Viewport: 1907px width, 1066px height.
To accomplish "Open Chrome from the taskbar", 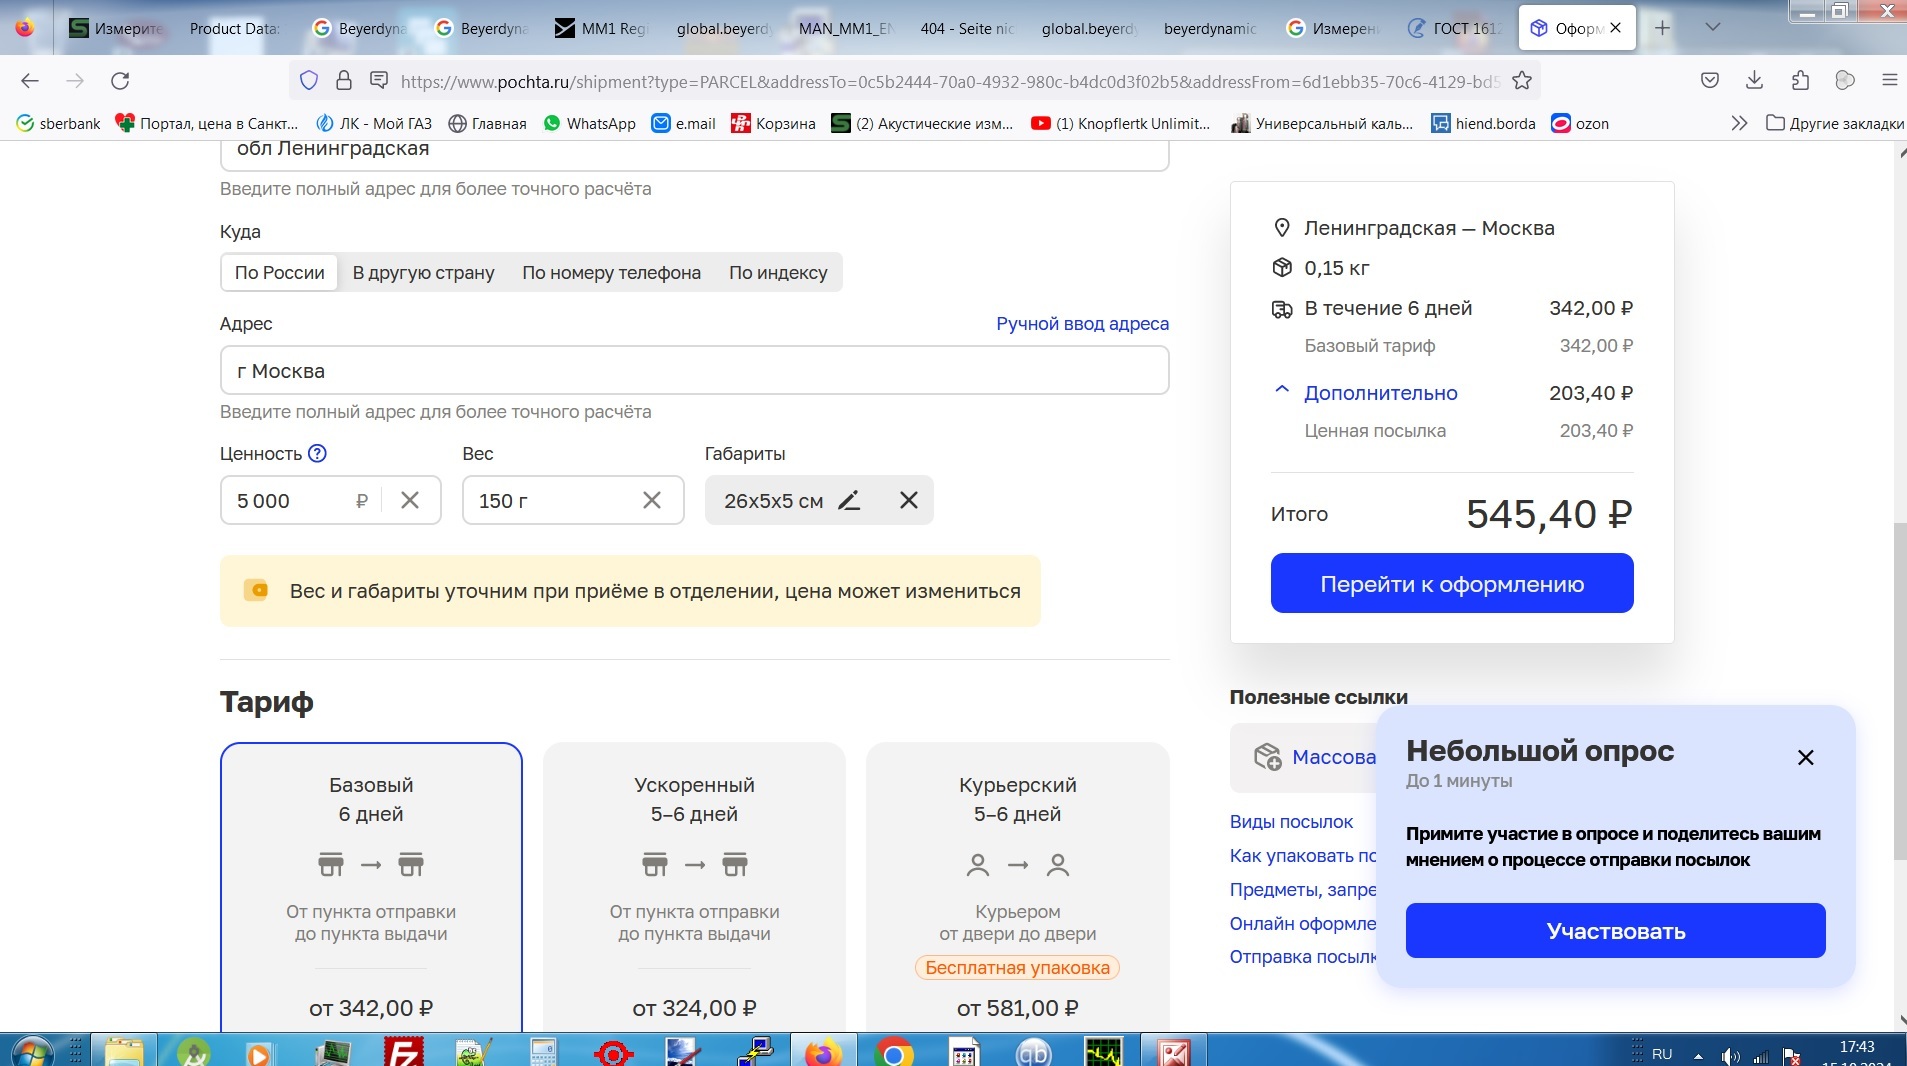I will coord(893,1053).
